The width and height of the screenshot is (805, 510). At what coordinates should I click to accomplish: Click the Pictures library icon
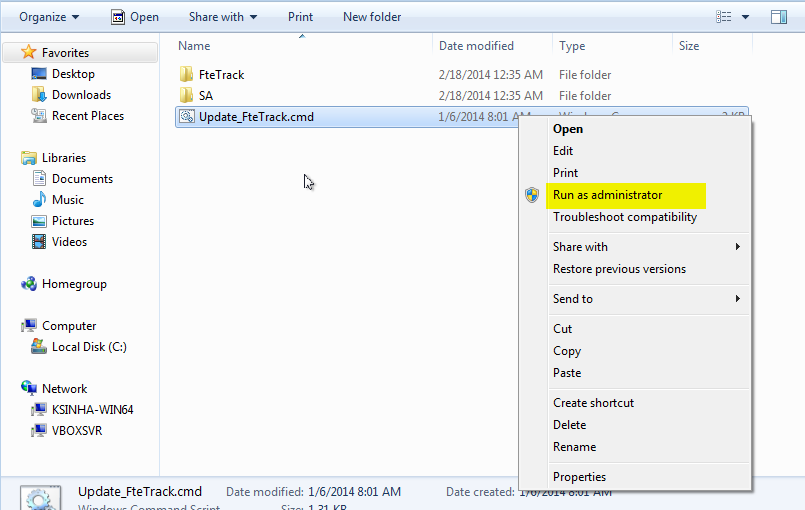(x=39, y=221)
